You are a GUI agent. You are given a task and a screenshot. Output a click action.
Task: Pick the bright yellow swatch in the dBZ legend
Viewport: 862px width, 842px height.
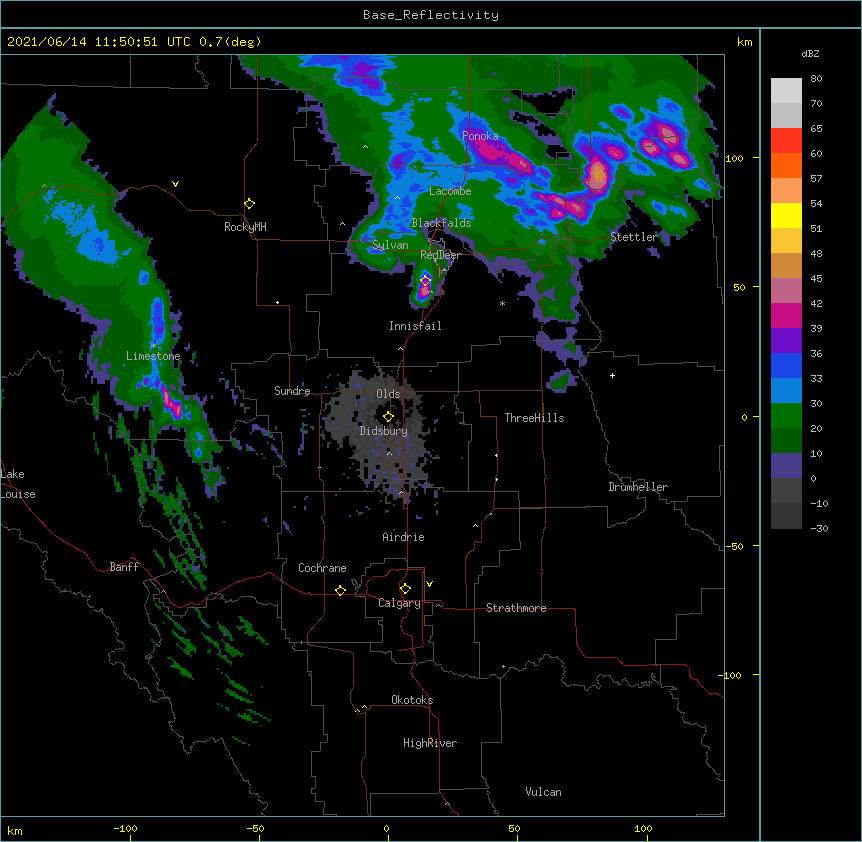click(x=786, y=215)
